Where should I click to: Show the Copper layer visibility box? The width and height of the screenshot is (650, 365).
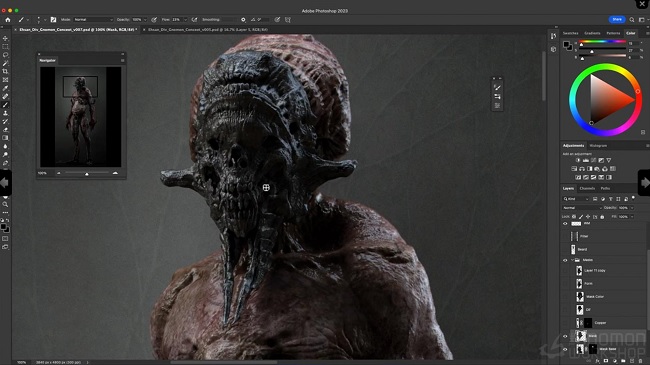pyautogui.click(x=565, y=323)
